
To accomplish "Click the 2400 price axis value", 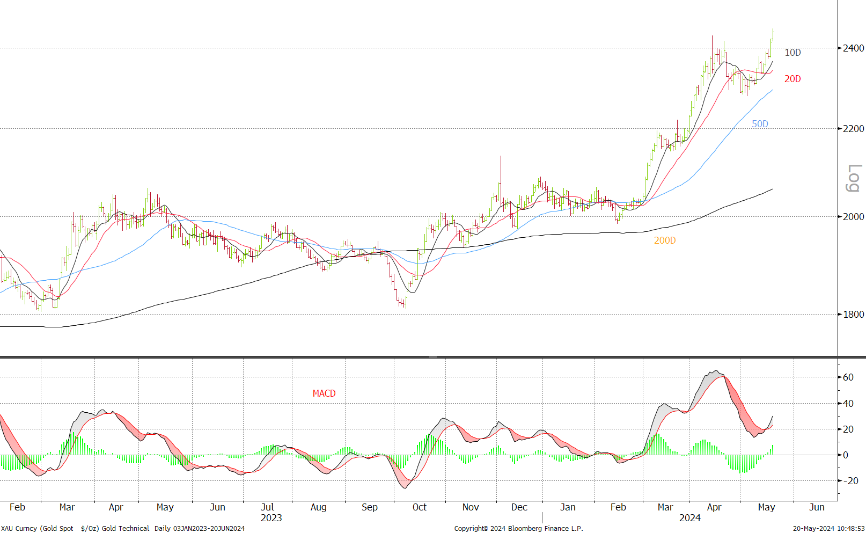I will (853, 48).
